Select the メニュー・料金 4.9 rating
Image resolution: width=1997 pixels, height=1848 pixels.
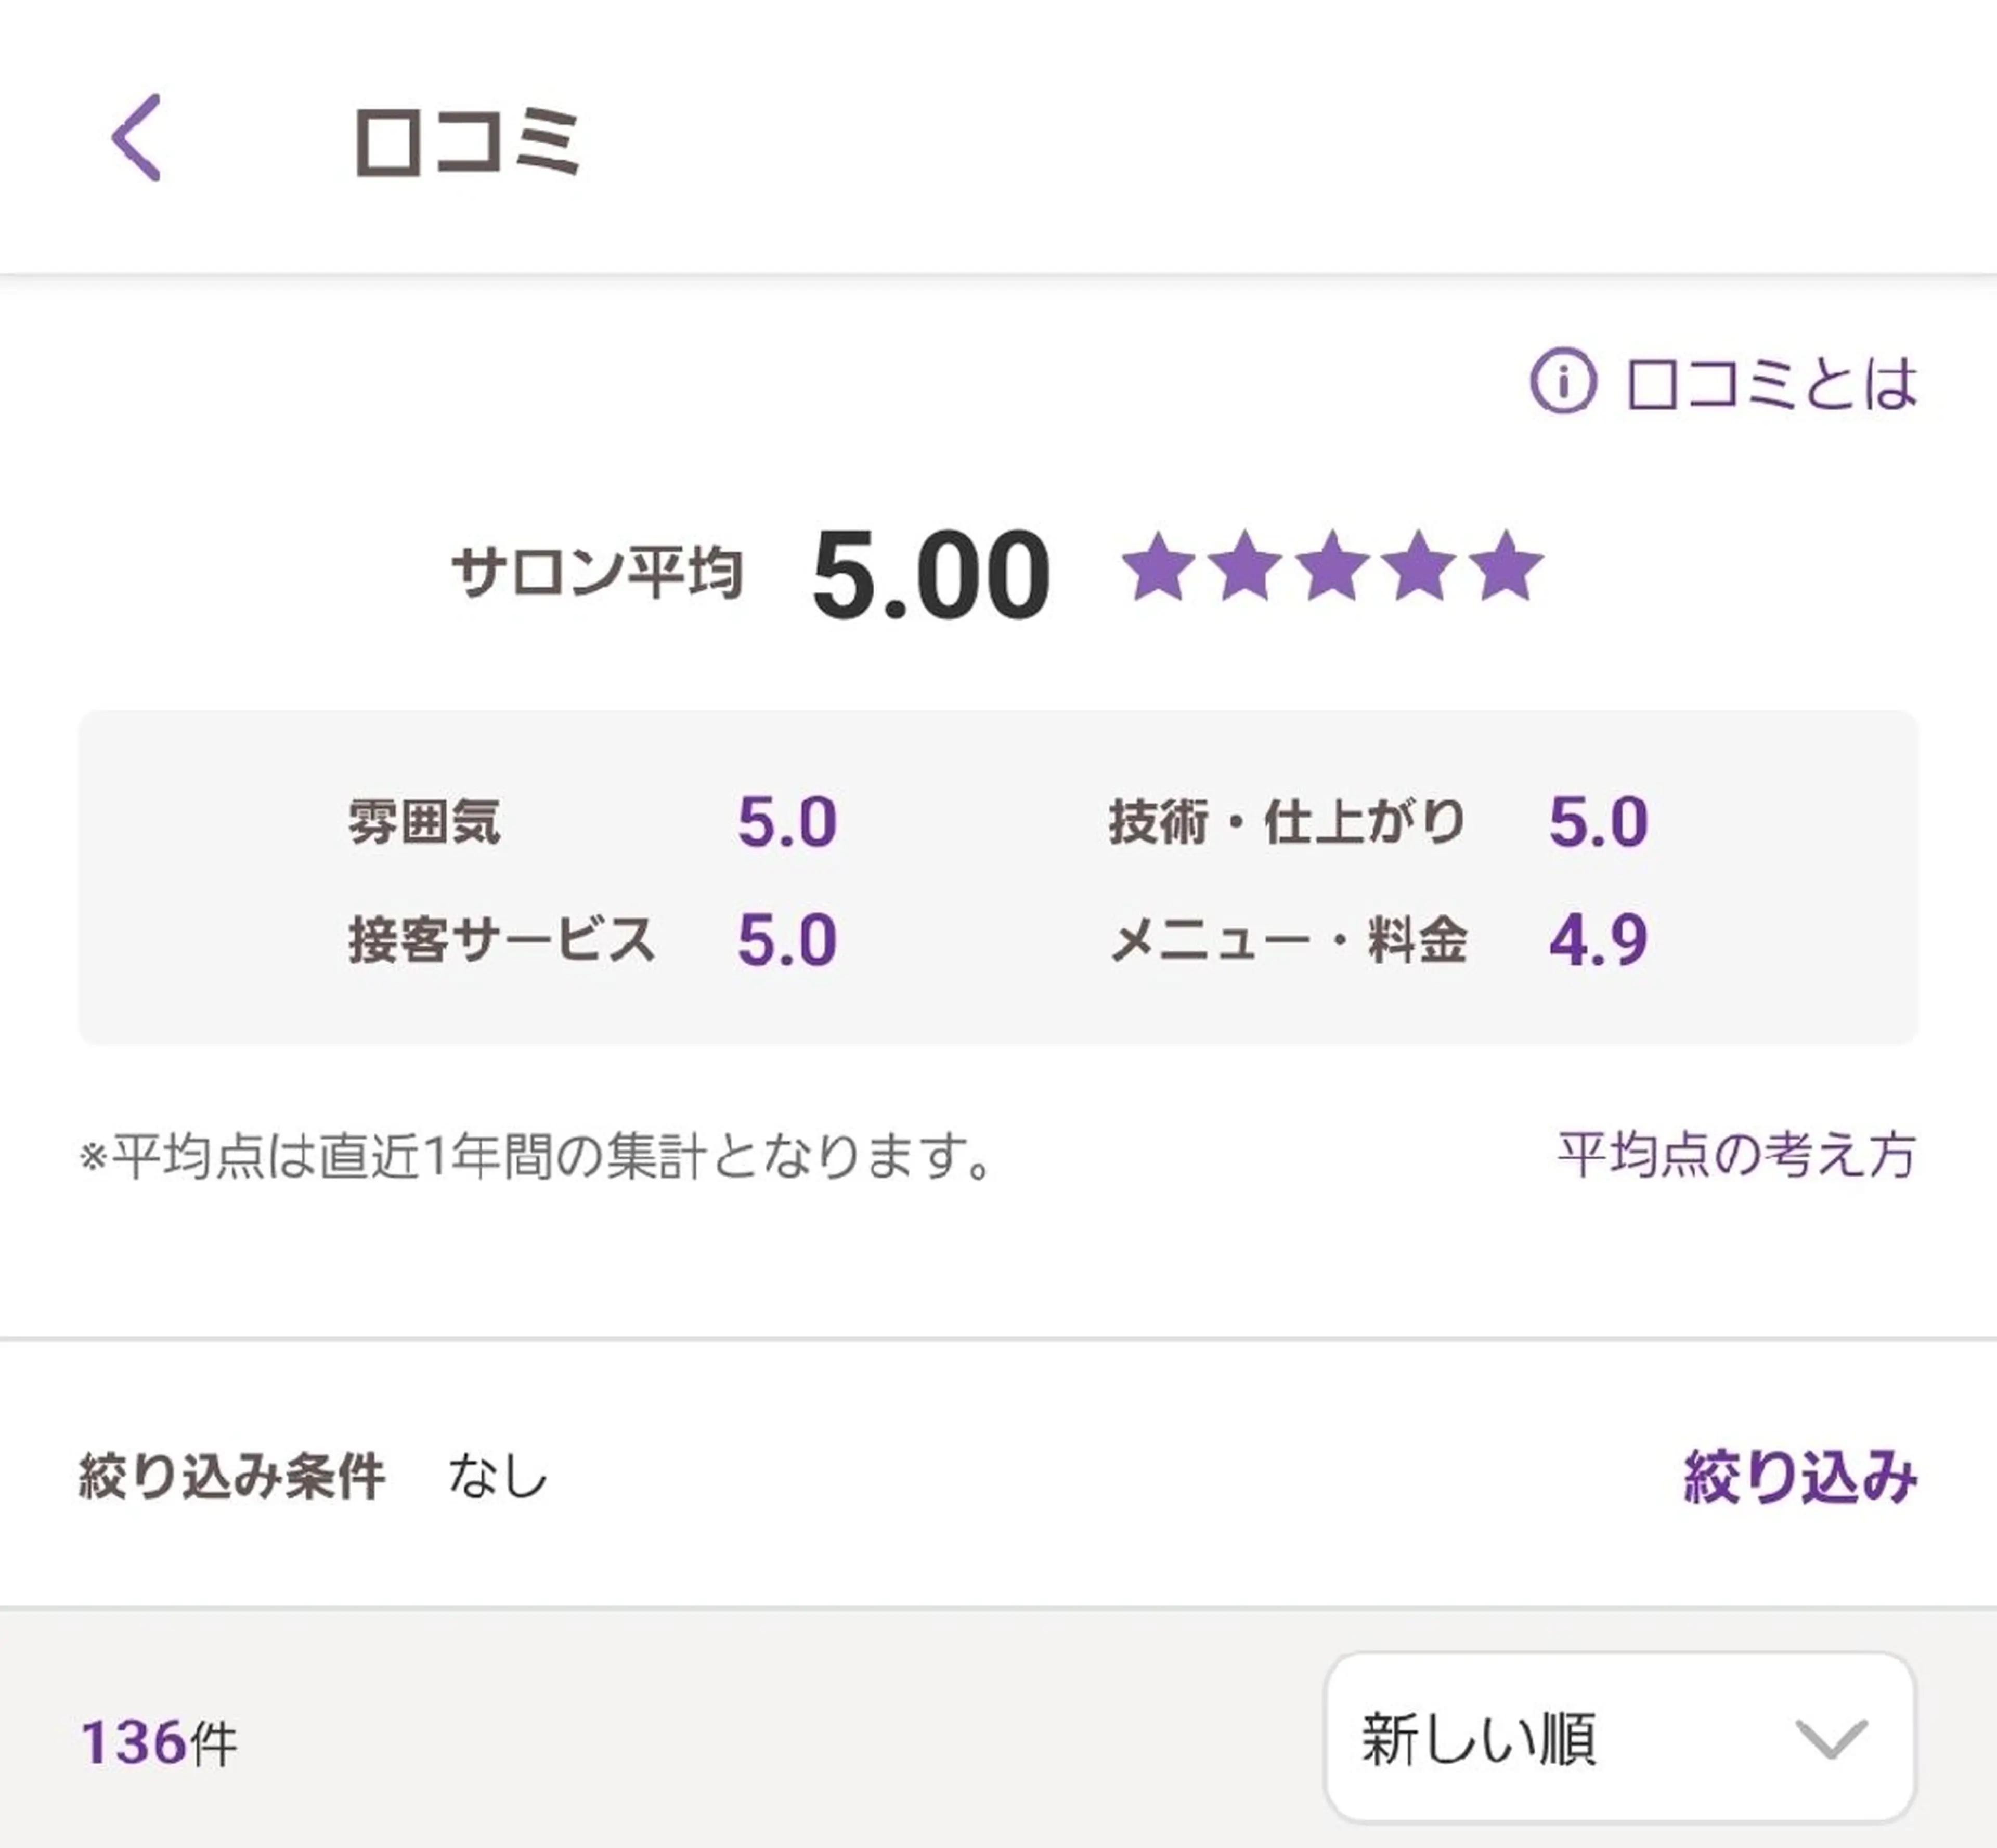coord(1598,940)
